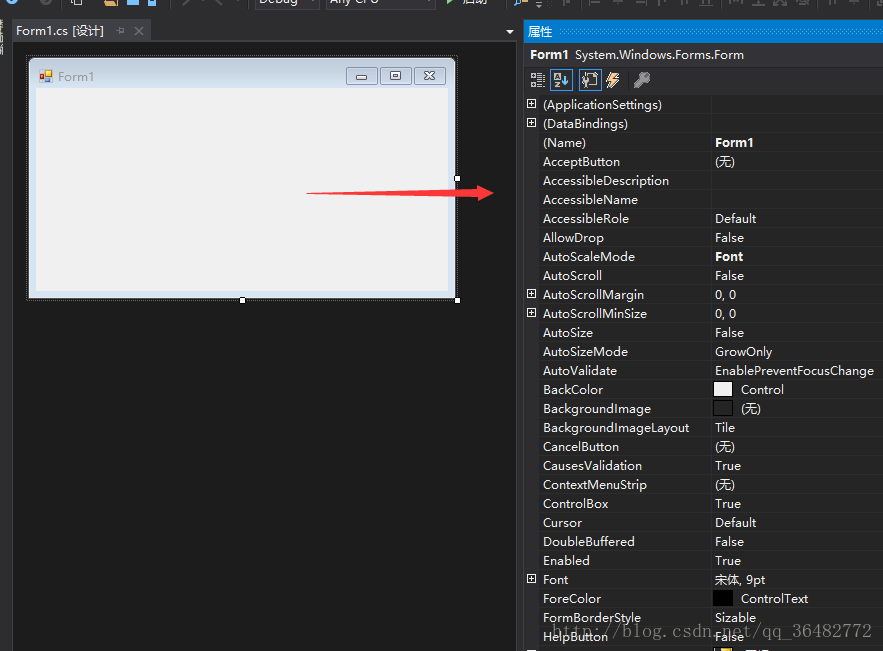Click AutoValidate value EnablePreventFocusChange

click(794, 371)
